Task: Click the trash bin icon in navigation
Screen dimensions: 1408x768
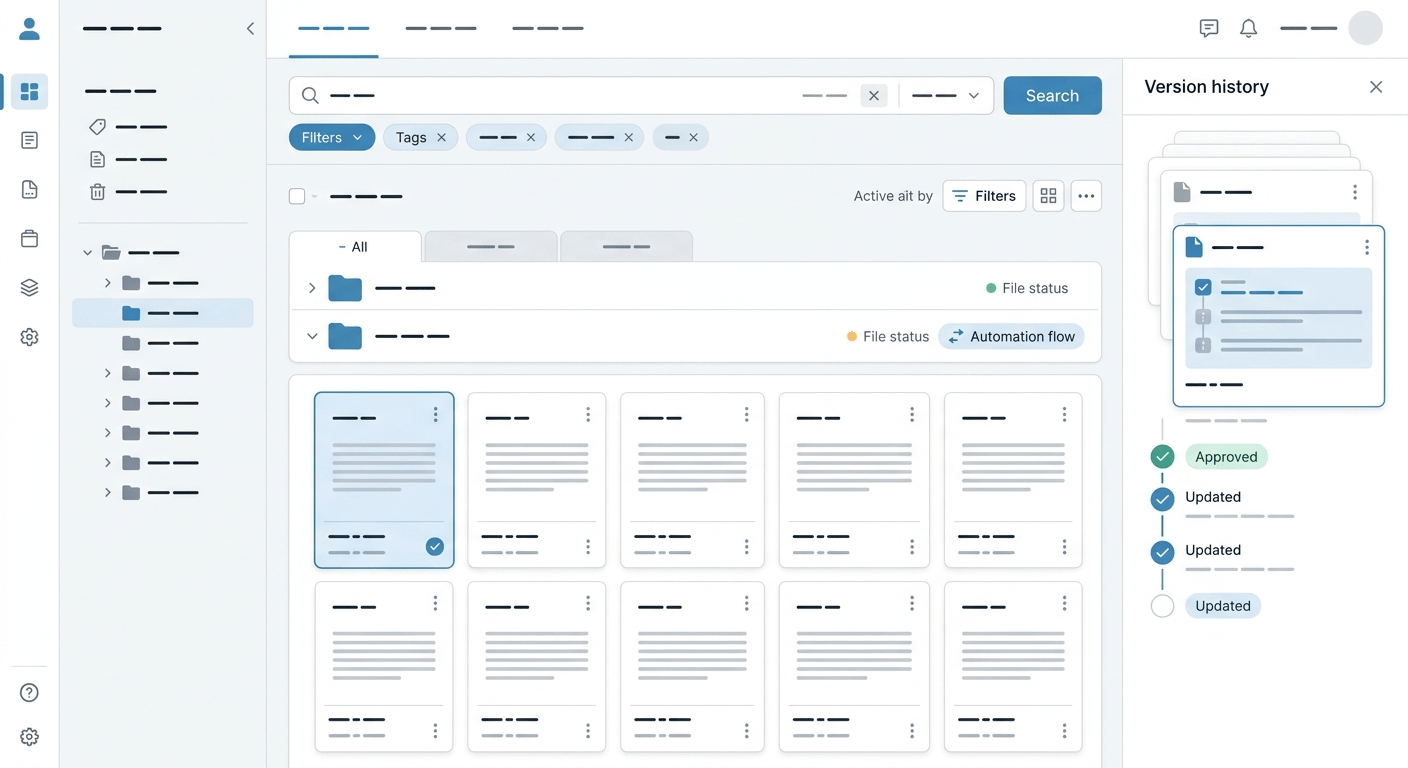Action: [x=97, y=192]
